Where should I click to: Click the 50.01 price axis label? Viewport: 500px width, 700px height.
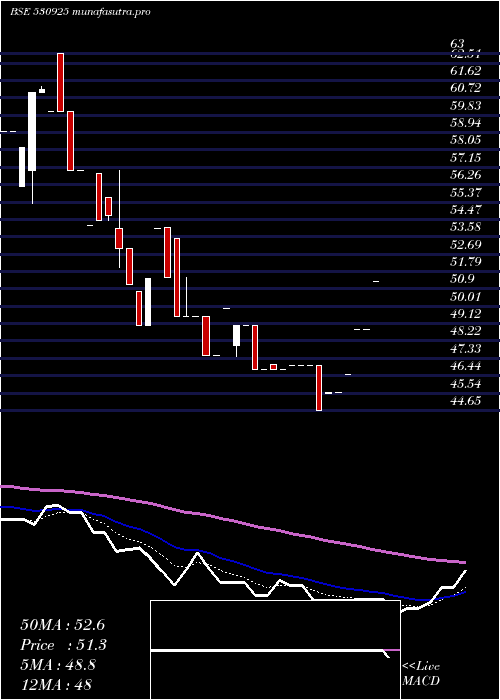click(x=466, y=297)
